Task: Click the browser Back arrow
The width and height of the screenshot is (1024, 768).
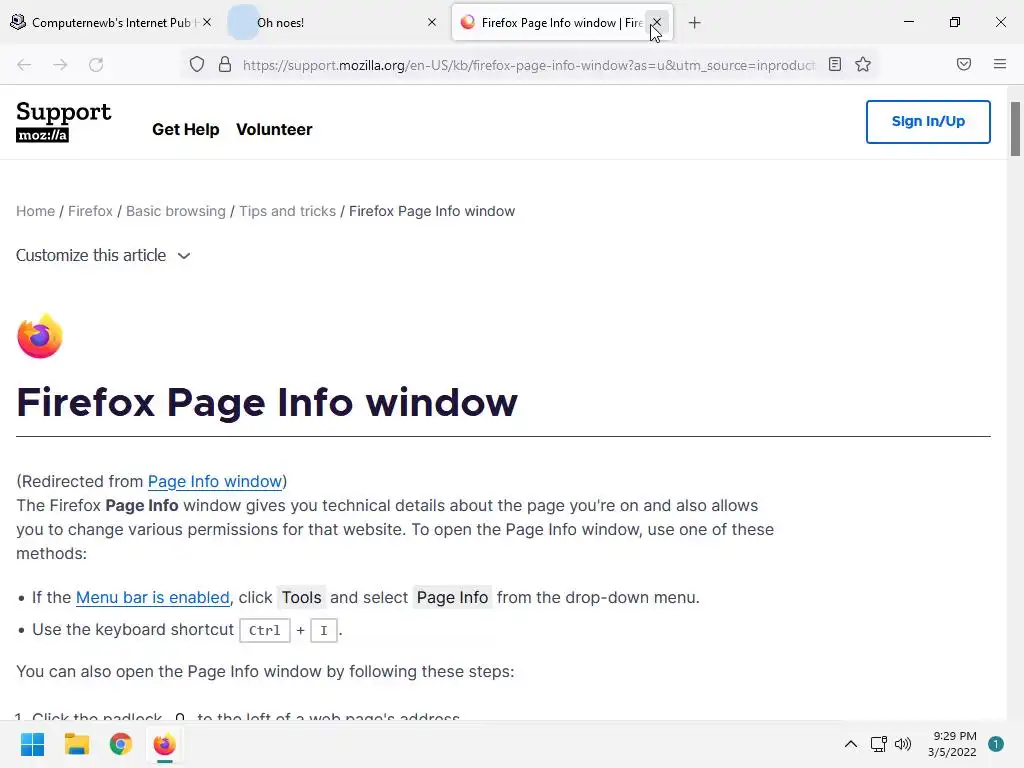Action: click(24, 65)
